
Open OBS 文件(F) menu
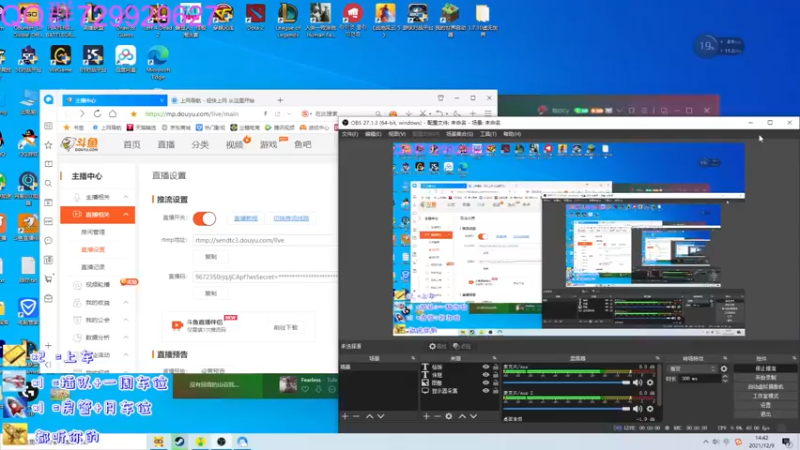[x=350, y=134]
